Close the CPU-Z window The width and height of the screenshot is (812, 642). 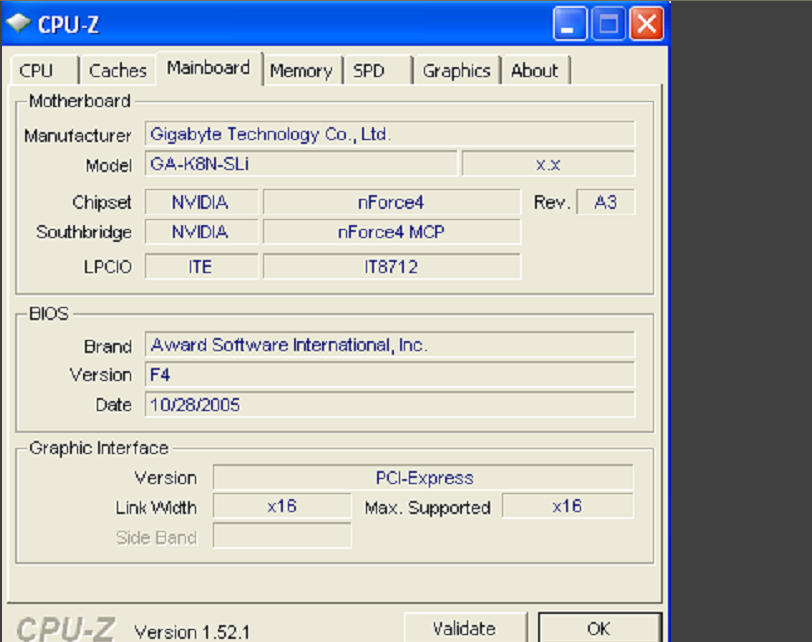(646, 24)
